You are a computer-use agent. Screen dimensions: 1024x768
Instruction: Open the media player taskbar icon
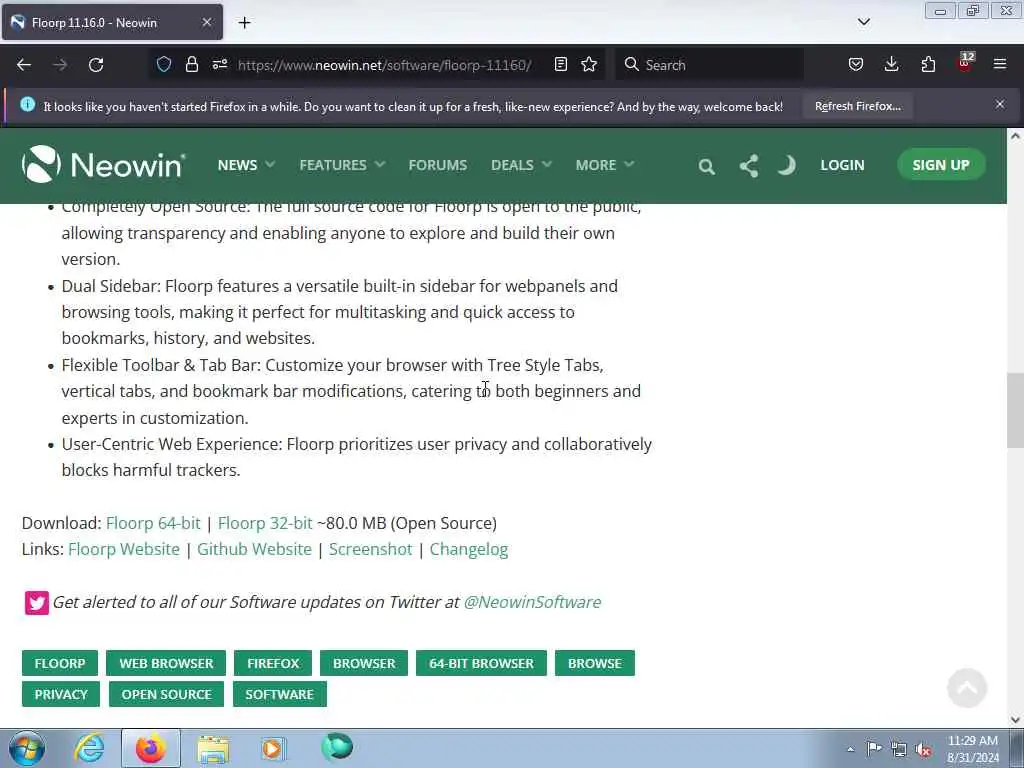coord(273,748)
